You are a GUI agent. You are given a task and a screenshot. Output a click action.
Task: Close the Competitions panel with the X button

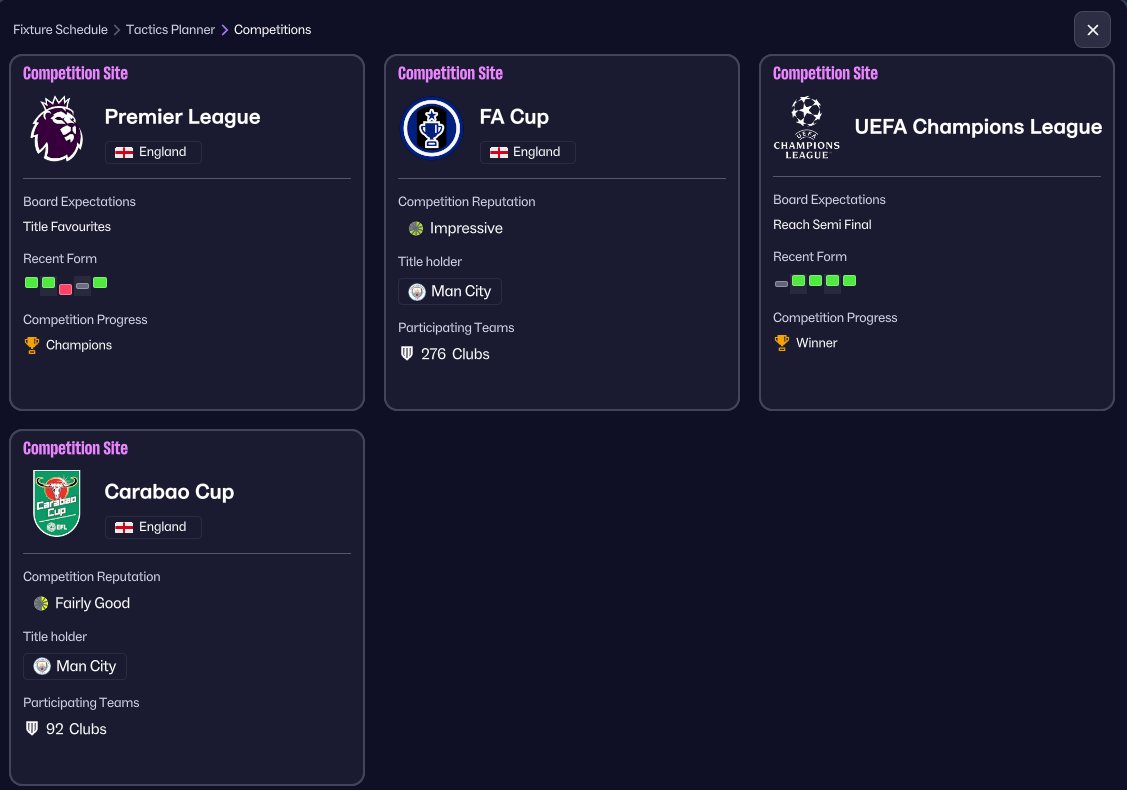coord(1092,30)
